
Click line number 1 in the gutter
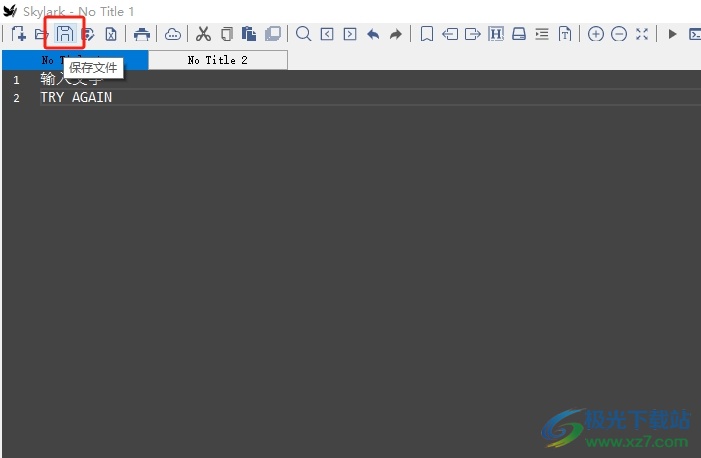pyautogui.click(x=16, y=80)
